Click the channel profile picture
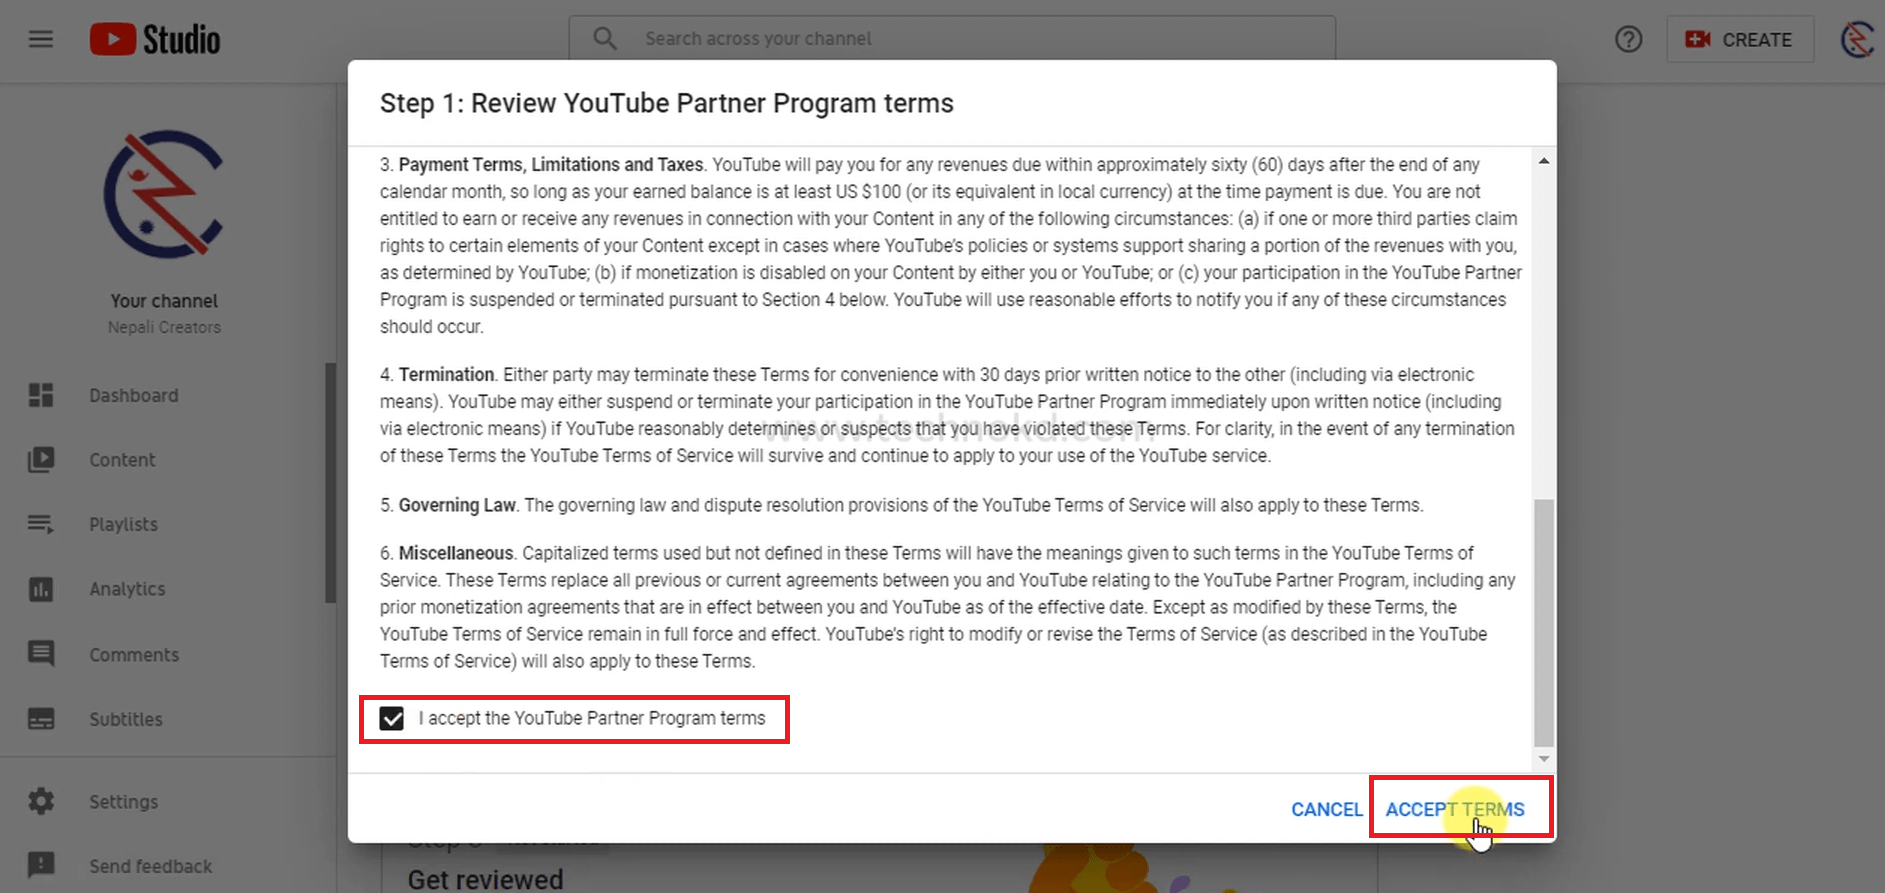 pyautogui.click(x=164, y=195)
